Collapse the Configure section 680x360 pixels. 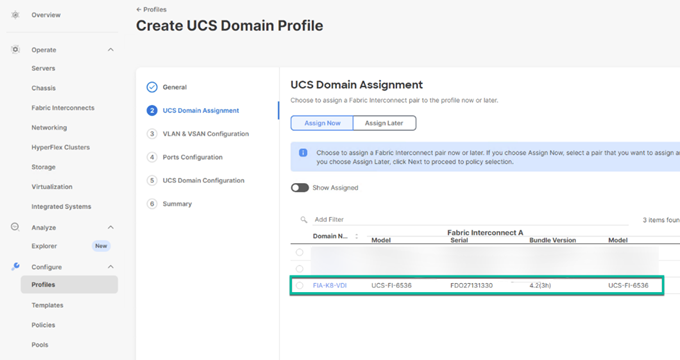[111, 267]
